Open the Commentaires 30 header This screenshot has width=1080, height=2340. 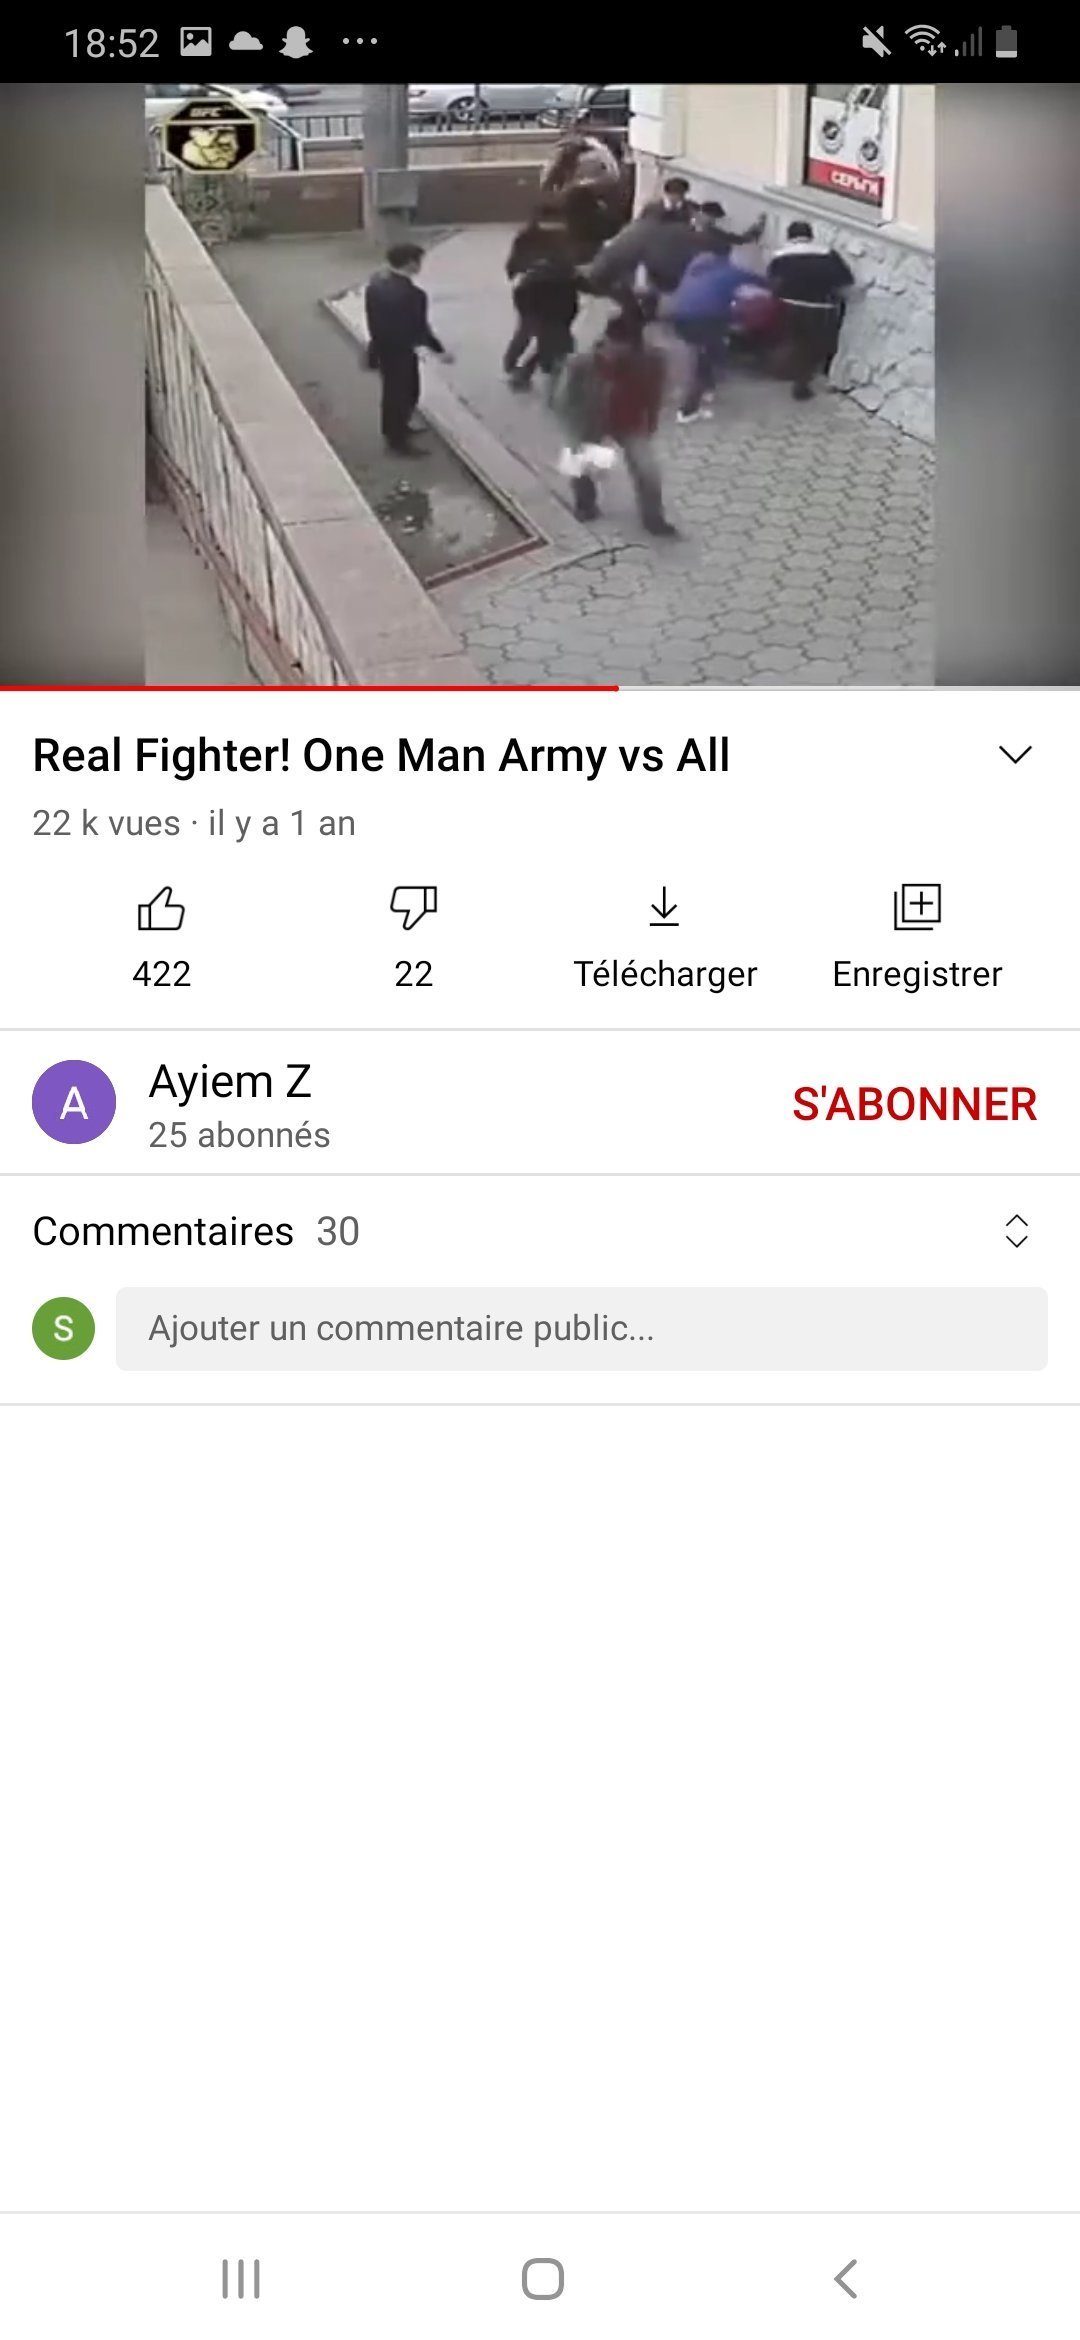[x=196, y=1231]
